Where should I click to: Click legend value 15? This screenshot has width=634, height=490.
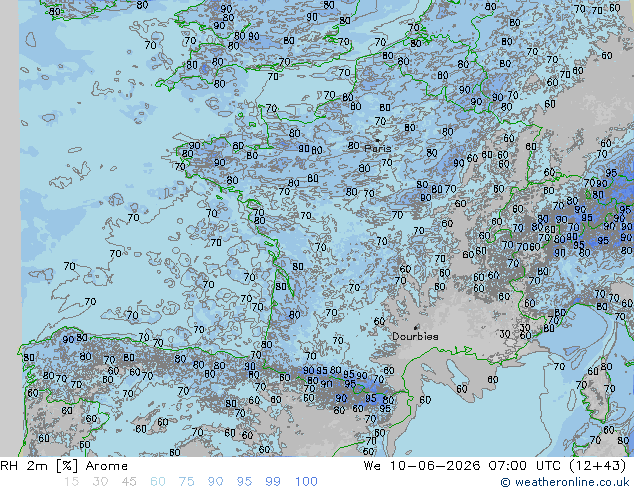pos(71,482)
